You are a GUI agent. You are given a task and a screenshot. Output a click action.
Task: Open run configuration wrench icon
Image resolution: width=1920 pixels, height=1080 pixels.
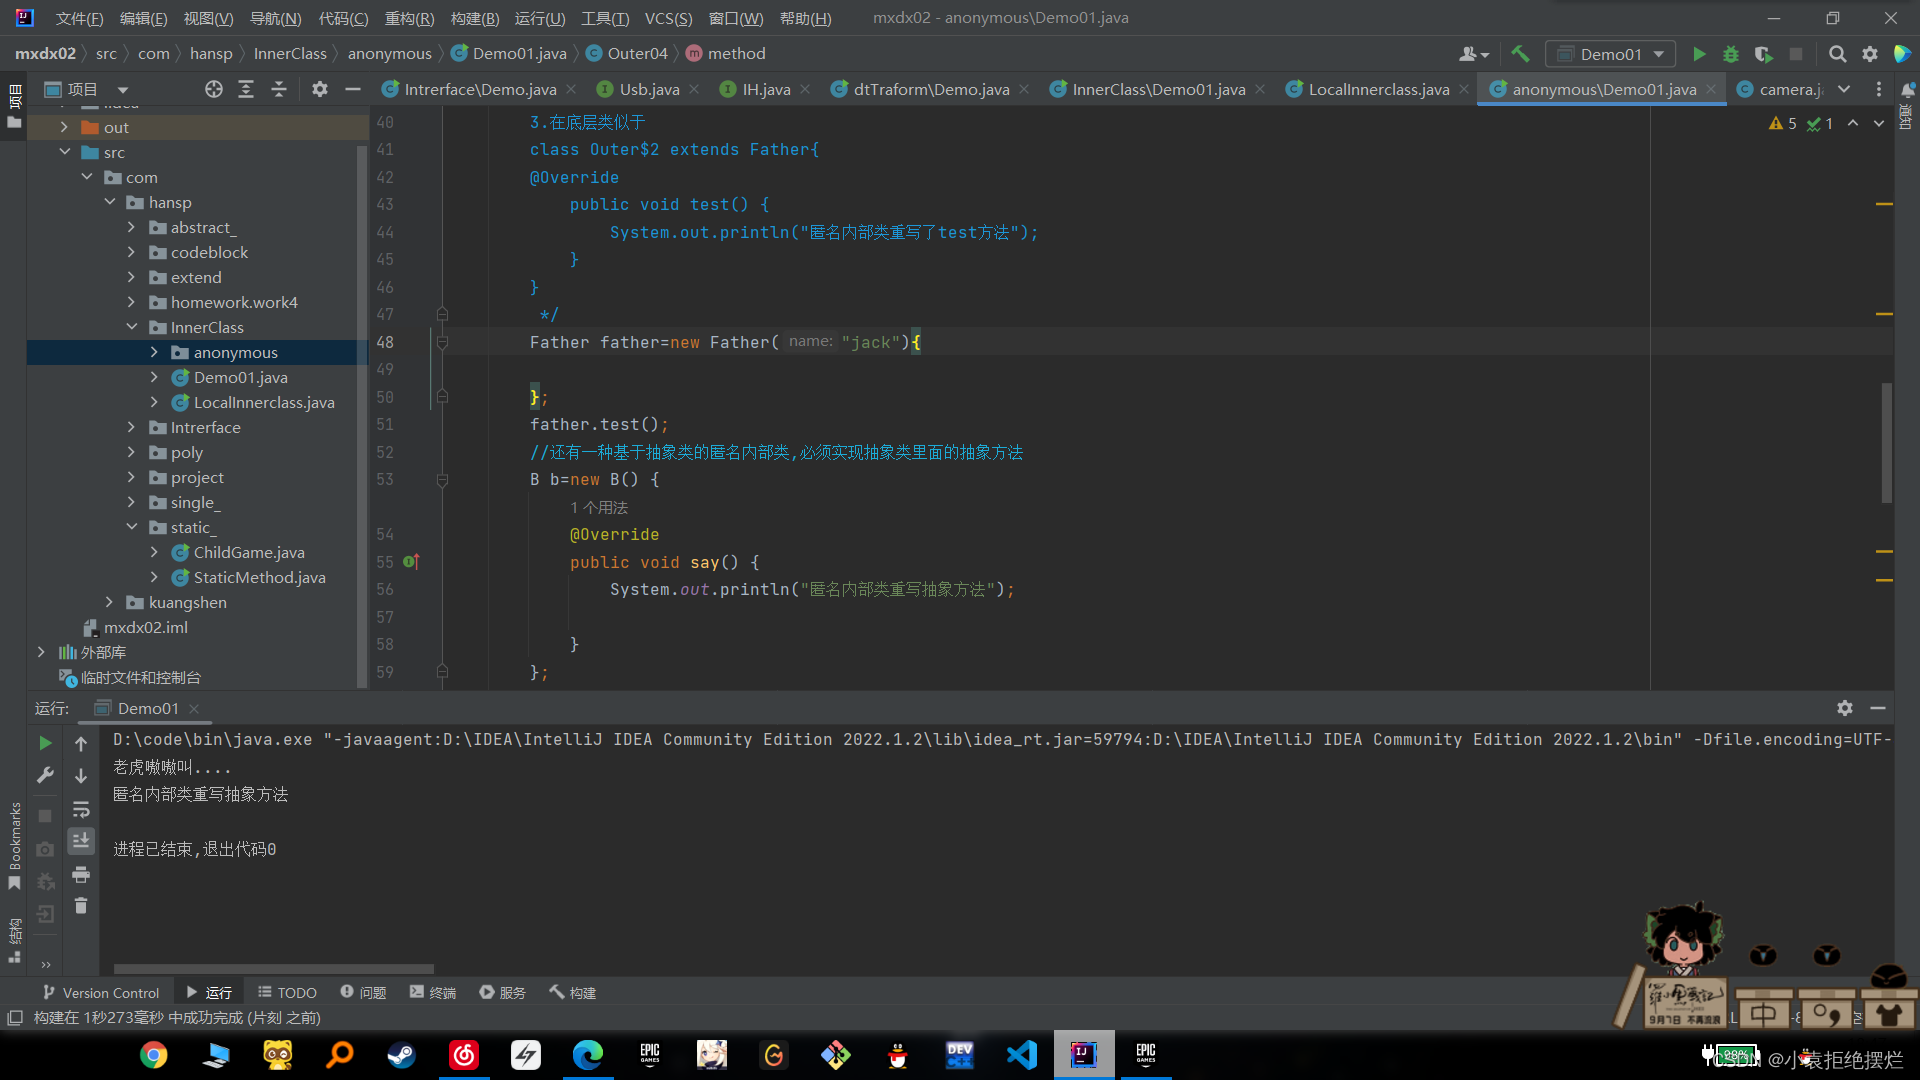click(45, 775)
